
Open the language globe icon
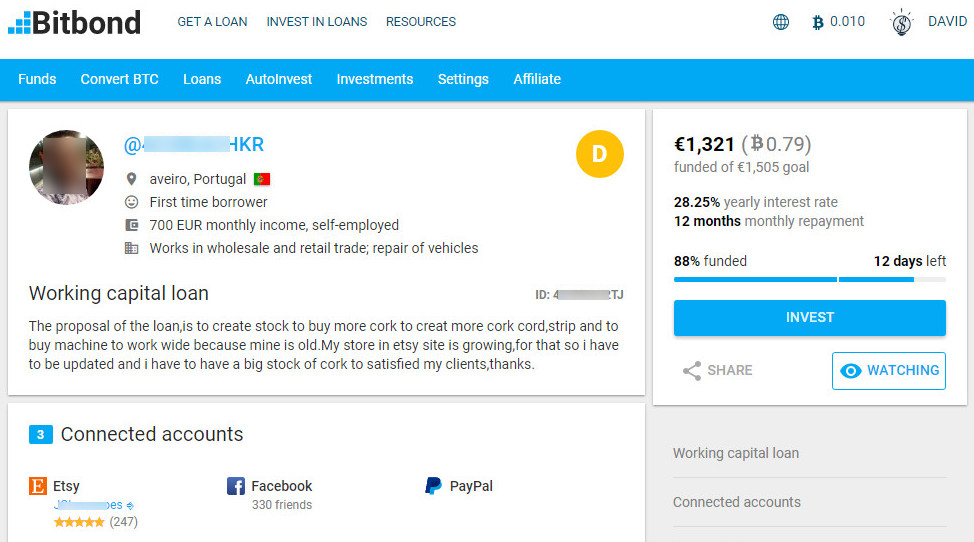point(781,22)
